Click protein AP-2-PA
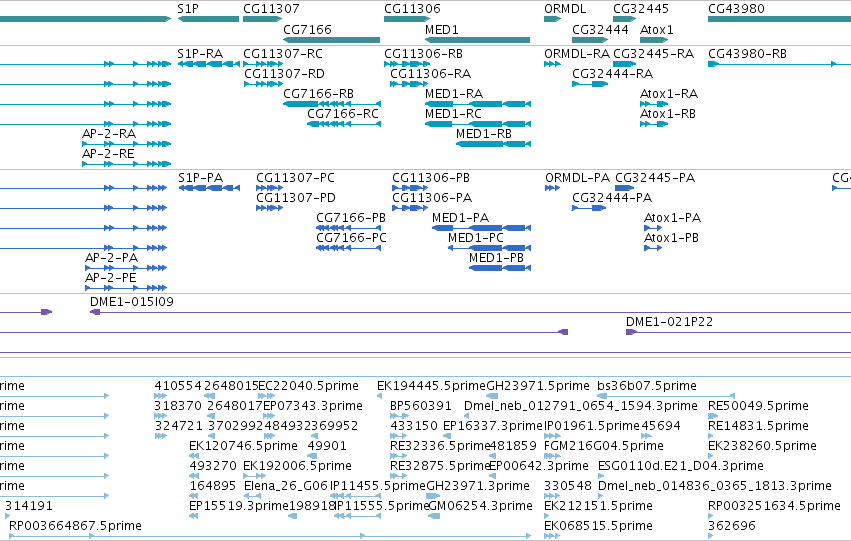 click(x=111, y=258)
